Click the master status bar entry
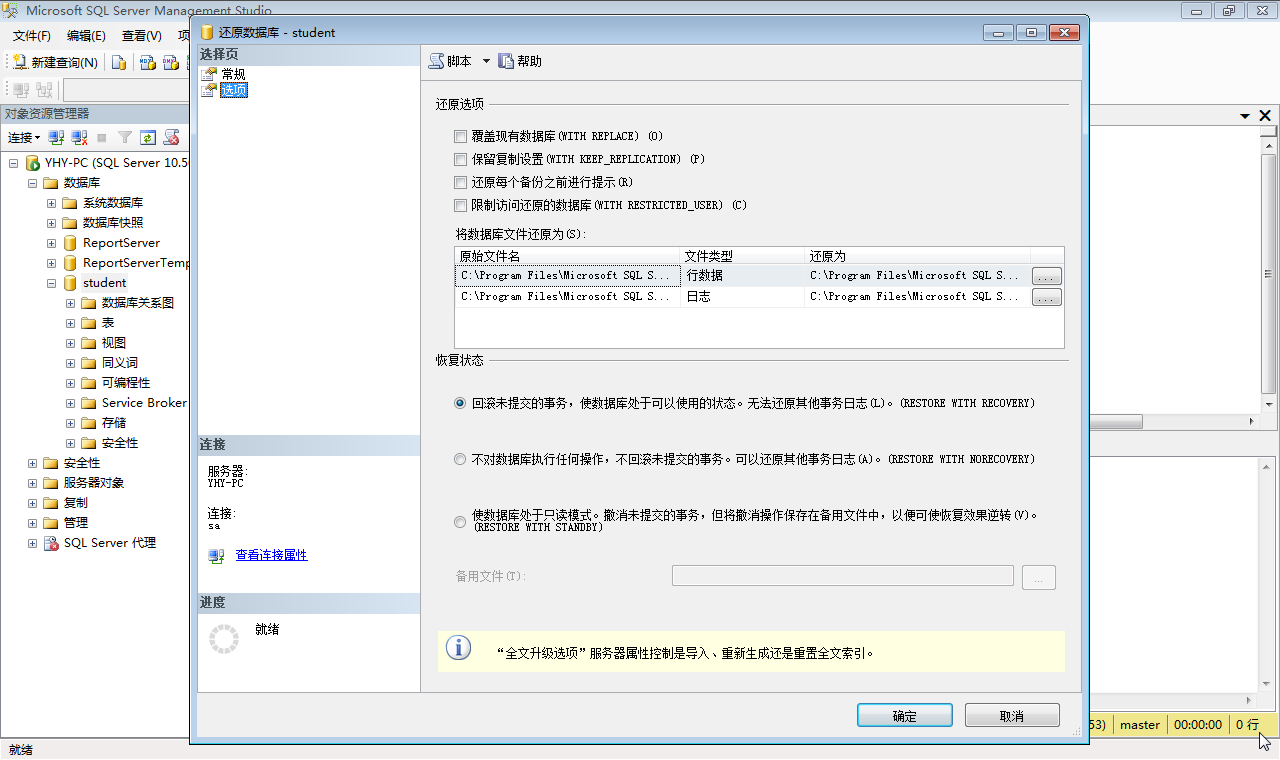Screen dimensions: 1280x760 click(x=1139, y=725)
